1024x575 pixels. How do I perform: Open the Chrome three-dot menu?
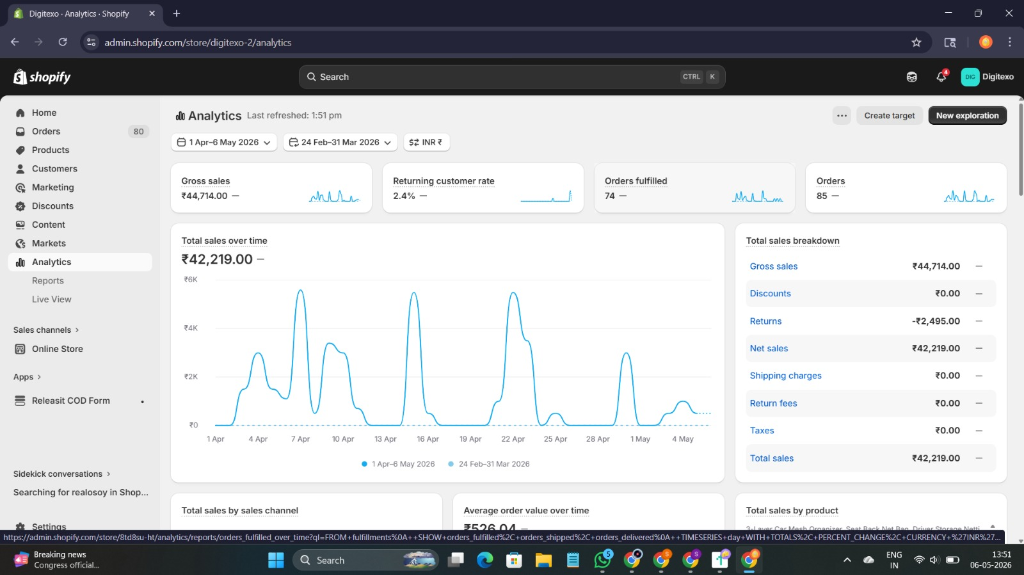pyautogui.click(x=1010, y=42)
